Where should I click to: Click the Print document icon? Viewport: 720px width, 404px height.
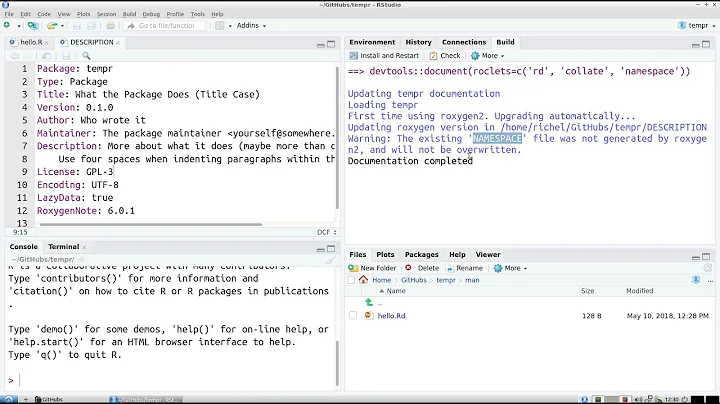[x=111, y=26]
